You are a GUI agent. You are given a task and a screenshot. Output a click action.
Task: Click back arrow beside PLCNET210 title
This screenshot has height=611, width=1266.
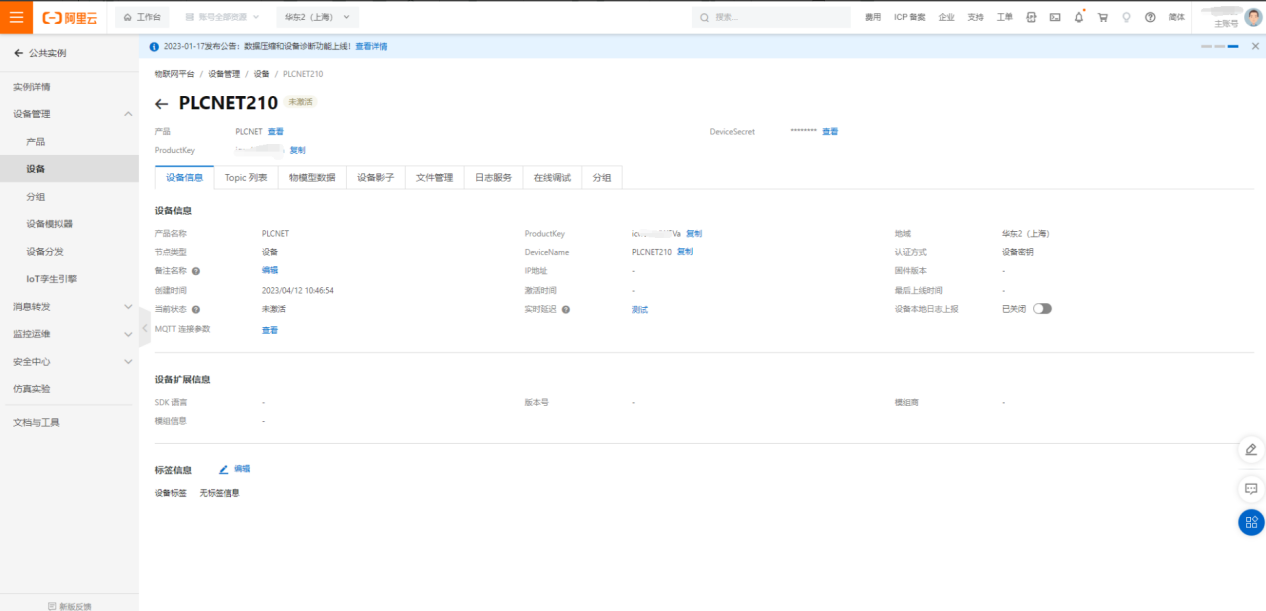click(x=162, y=104)
